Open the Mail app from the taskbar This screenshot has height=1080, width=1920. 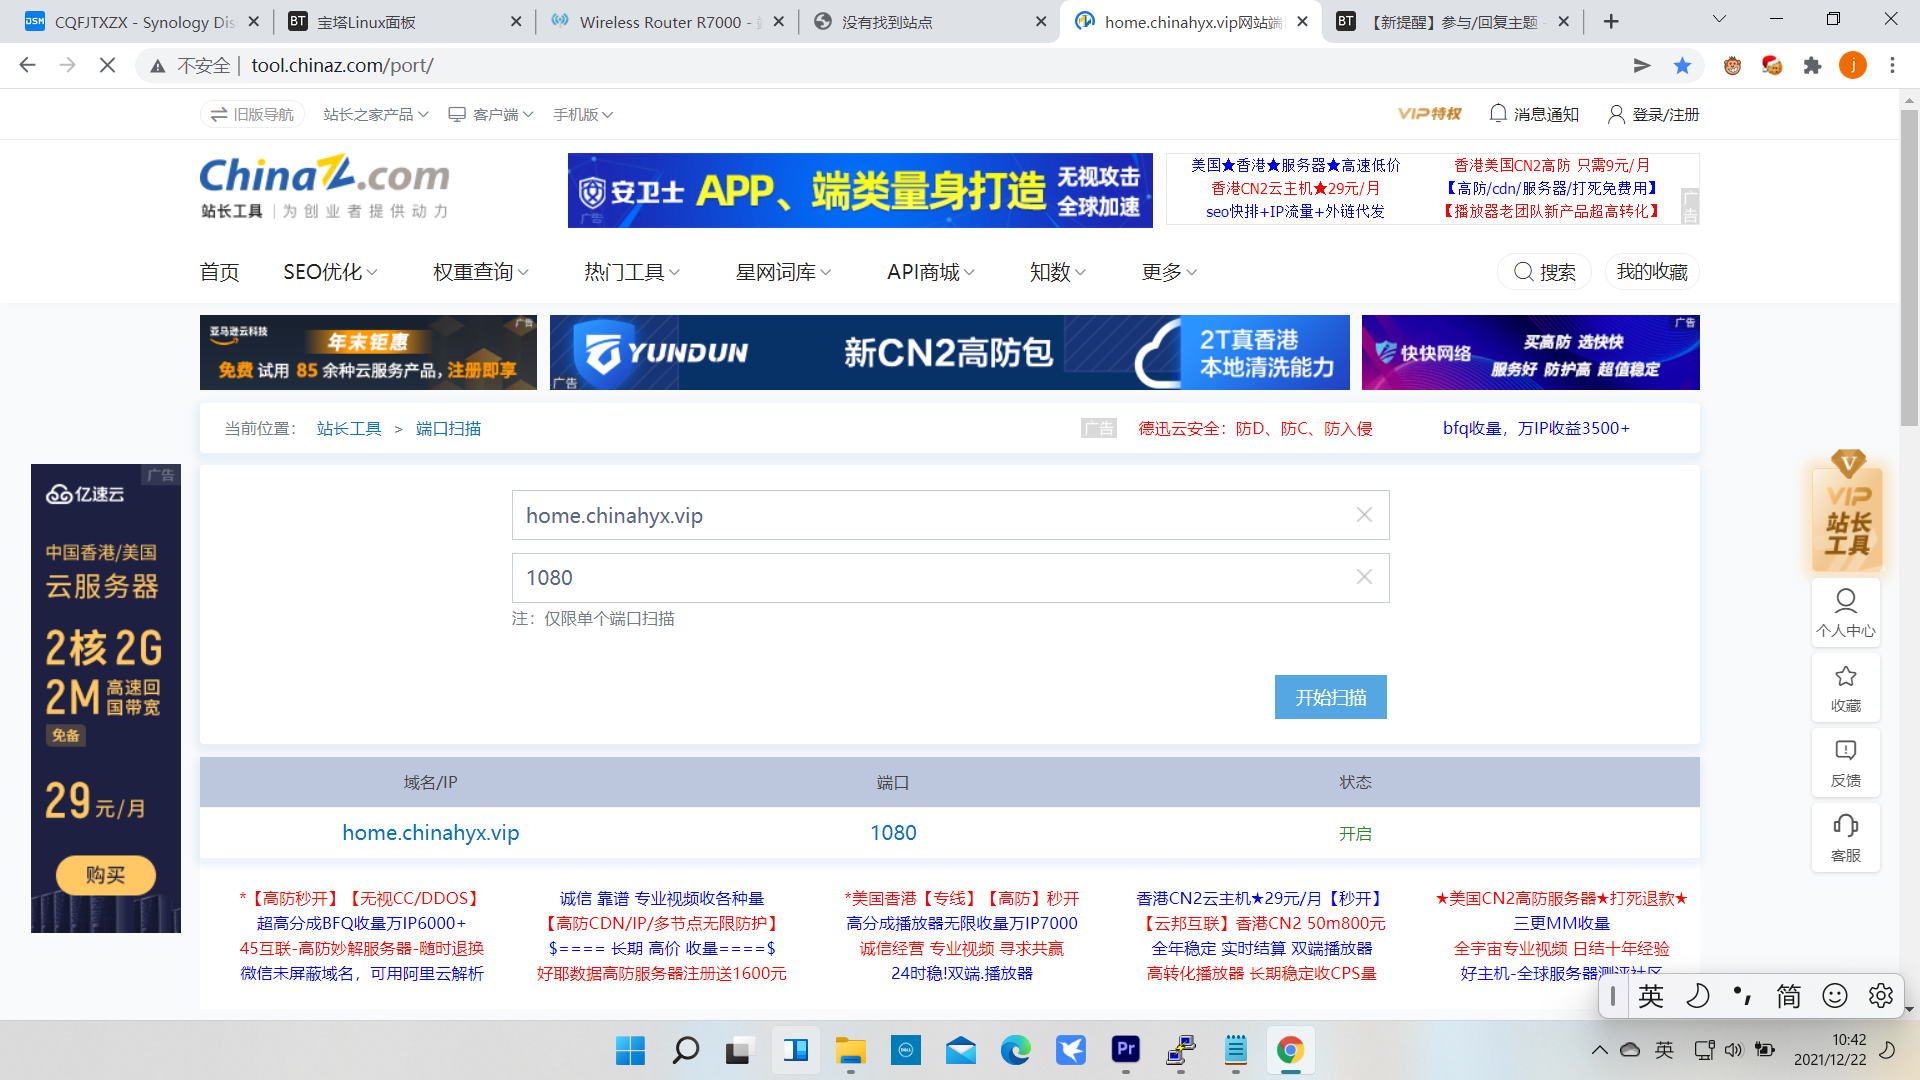(960, 1050)
